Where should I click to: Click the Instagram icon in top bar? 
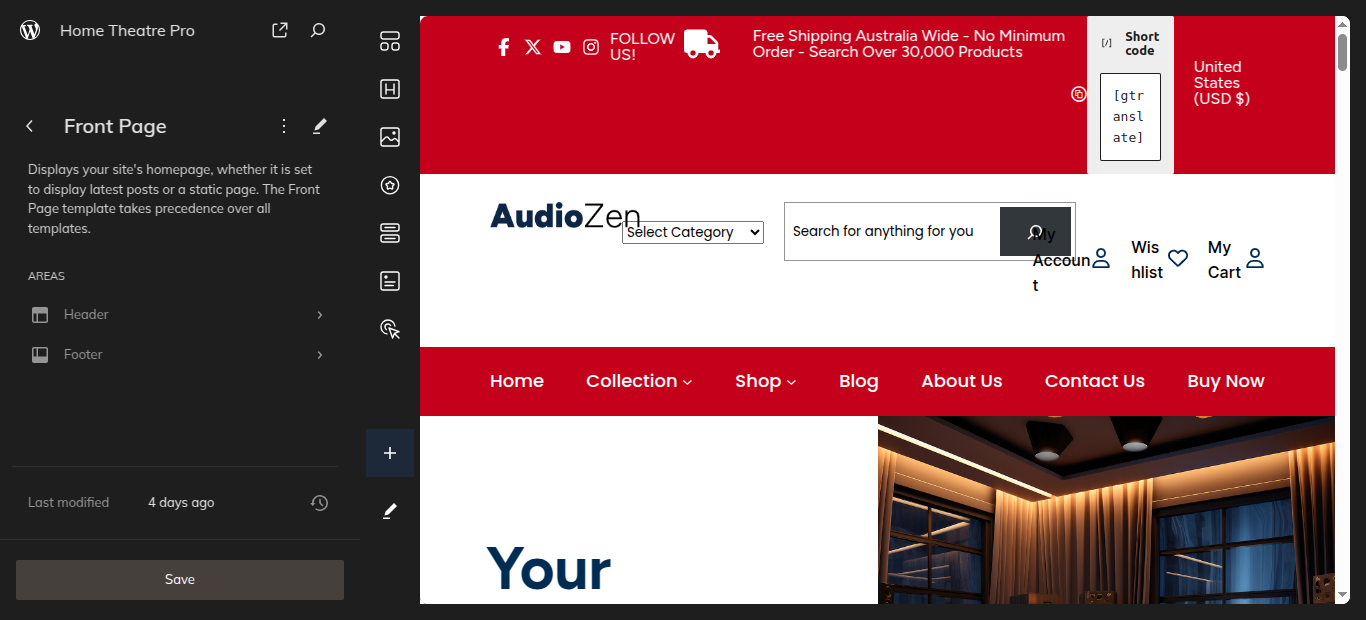(591, 47)
